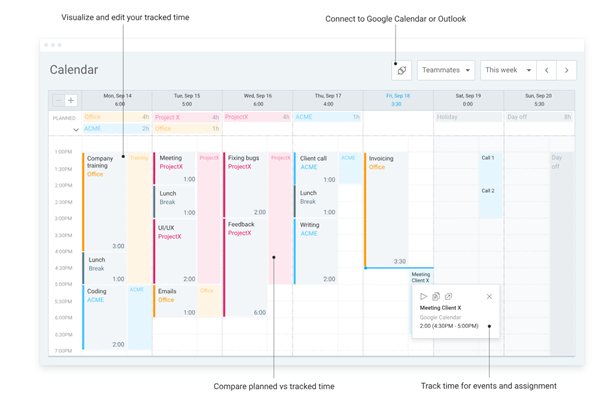The height and width of the screenshot is (401, 605).
Task: Open the This week dropdown
Action: click(507, 70)
